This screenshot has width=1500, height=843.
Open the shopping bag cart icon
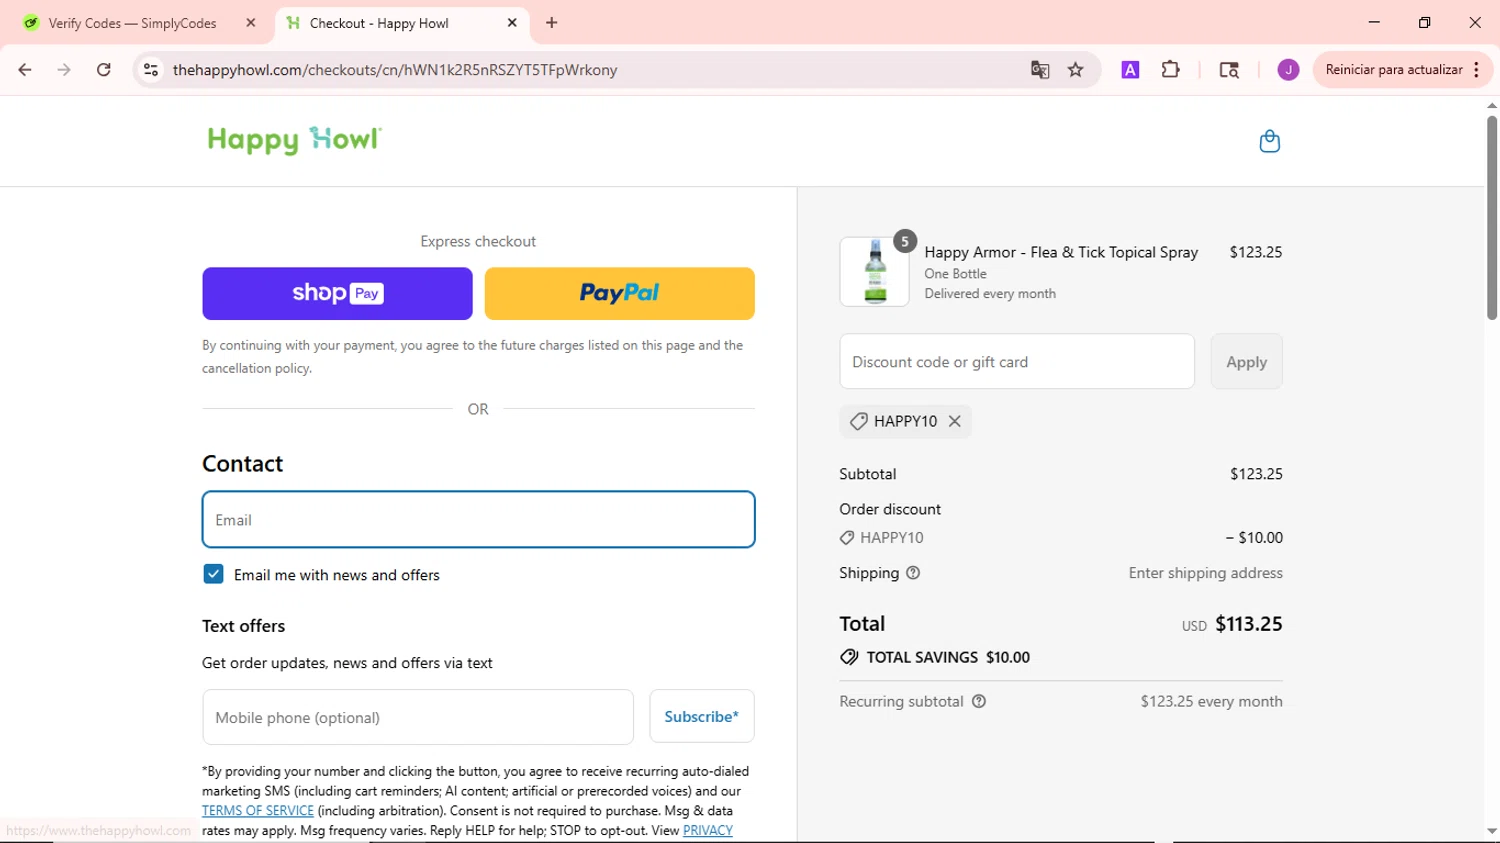(x=1270, y=141)
